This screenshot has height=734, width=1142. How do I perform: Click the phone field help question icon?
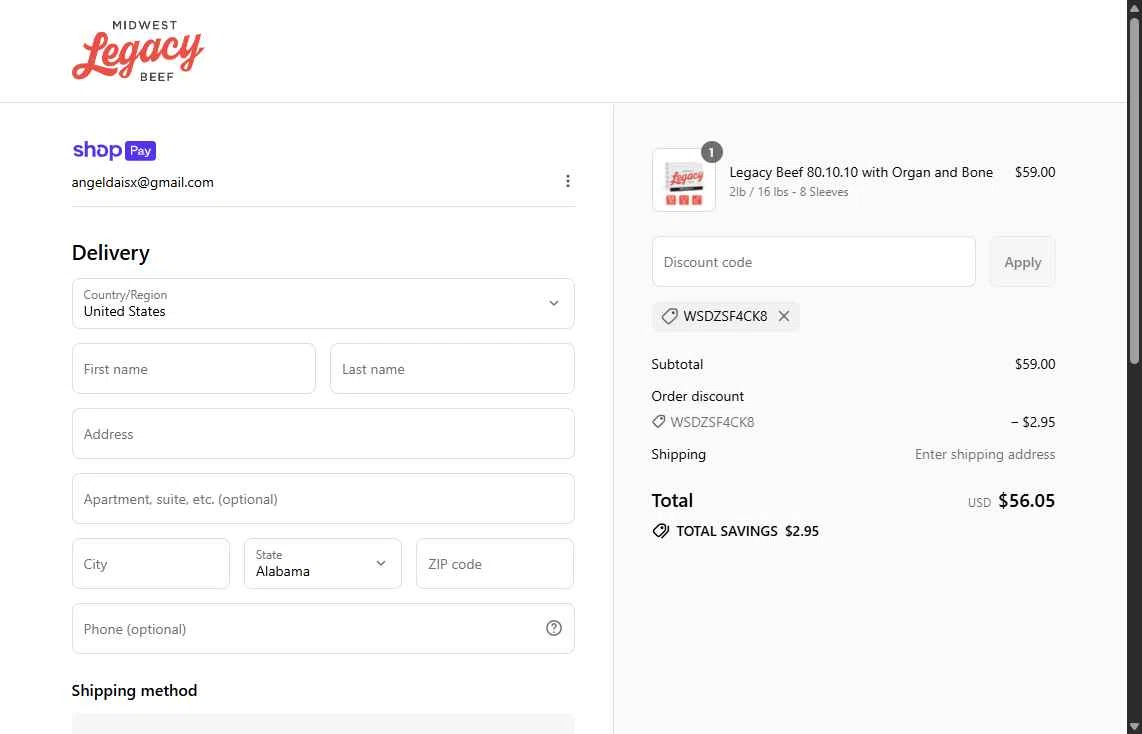[x=554, y=628]
